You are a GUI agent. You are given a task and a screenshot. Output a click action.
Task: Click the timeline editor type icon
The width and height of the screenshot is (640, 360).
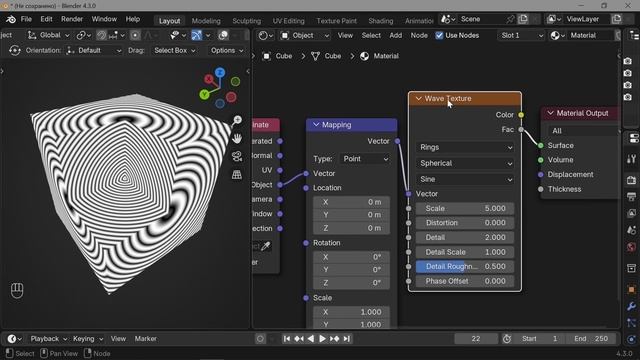pos(14,339)
